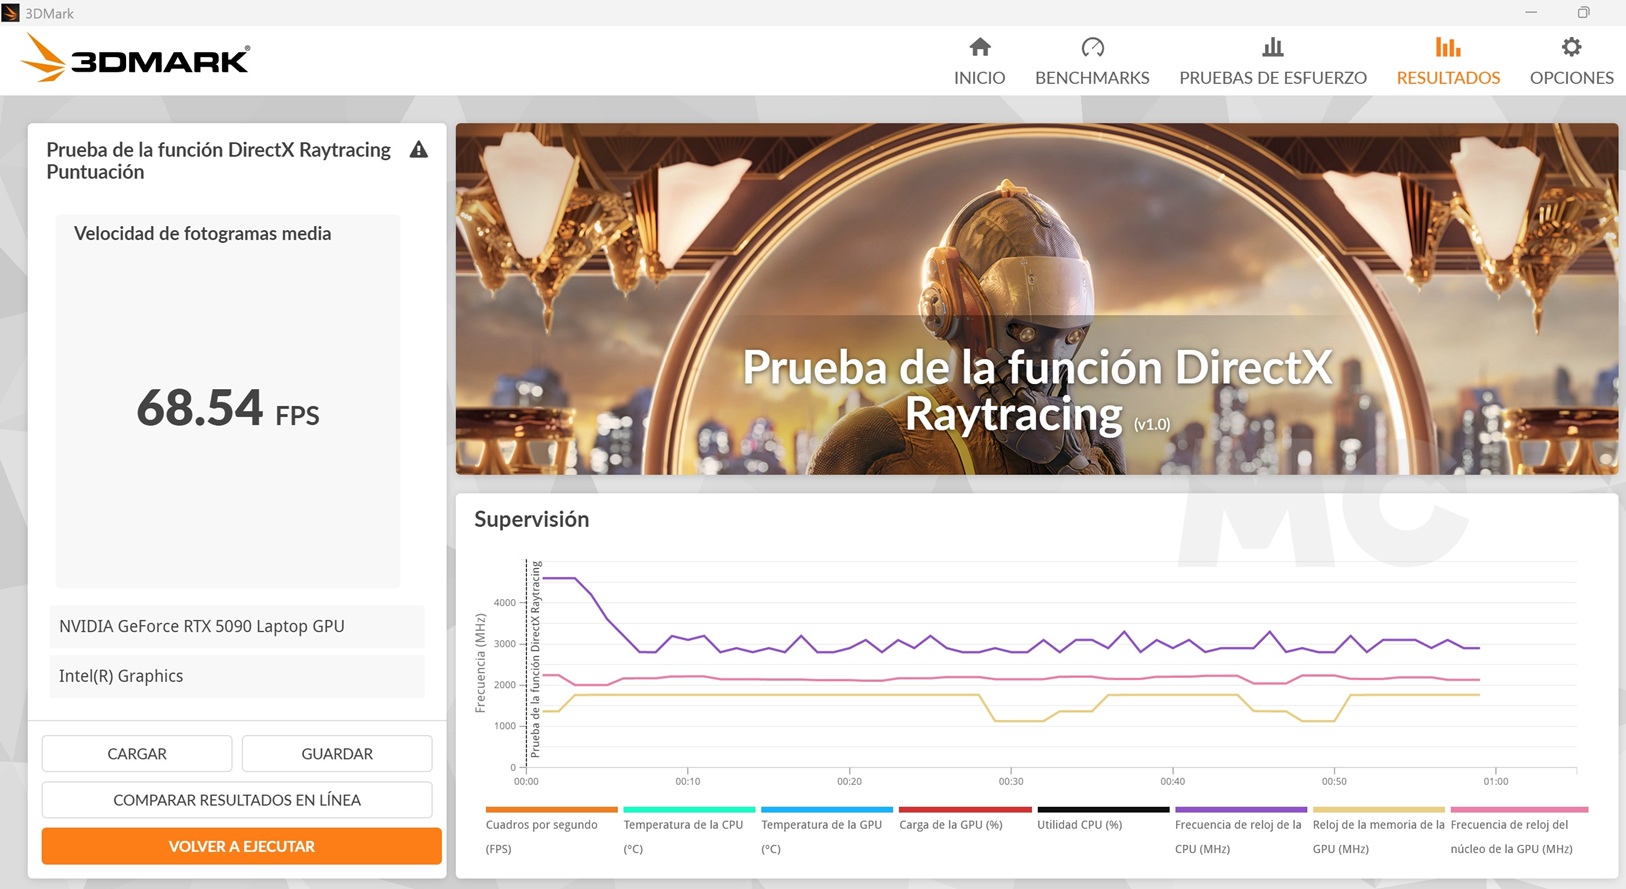Toggle the Reloj de la memoria de la GPU legend
This screenshot has height=889, width=1626.
pyautogui.click(x=1379, y=832)
